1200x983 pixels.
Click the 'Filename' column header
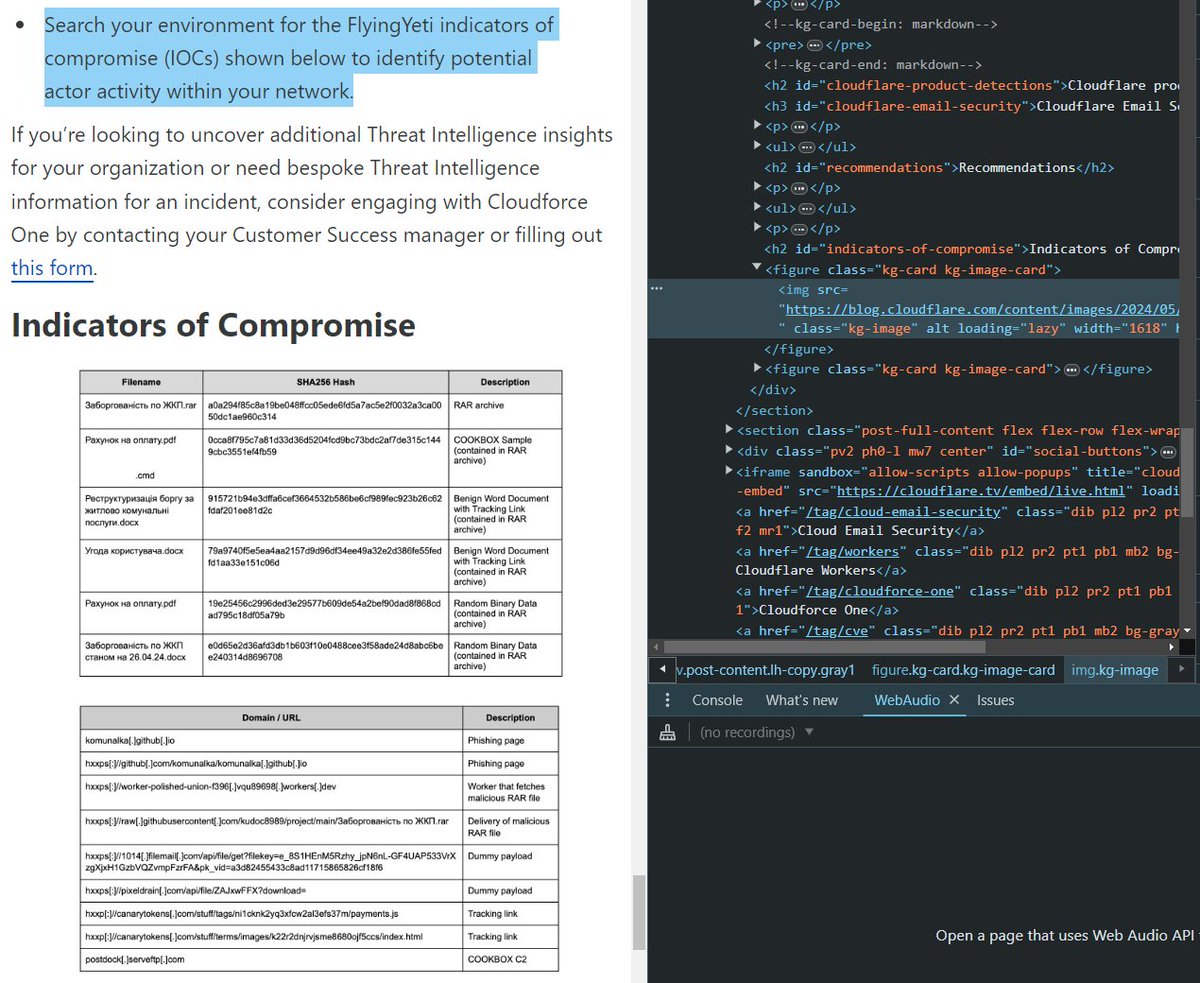click(141, 382)
